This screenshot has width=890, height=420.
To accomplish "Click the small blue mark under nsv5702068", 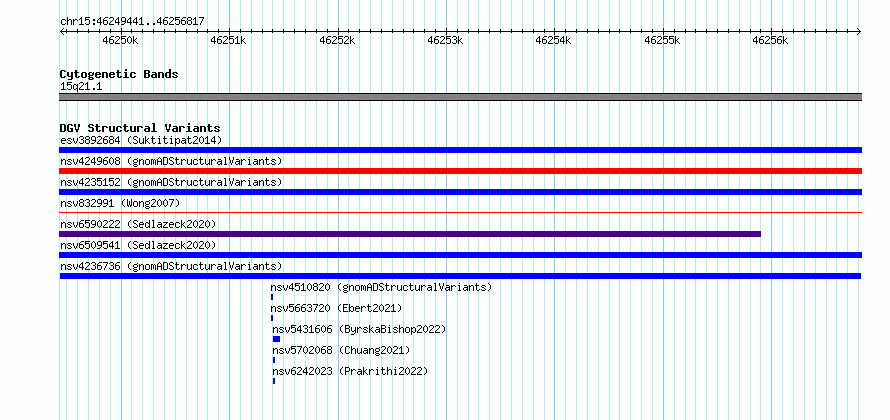I will pyautogui.click(x=274, y=360).
